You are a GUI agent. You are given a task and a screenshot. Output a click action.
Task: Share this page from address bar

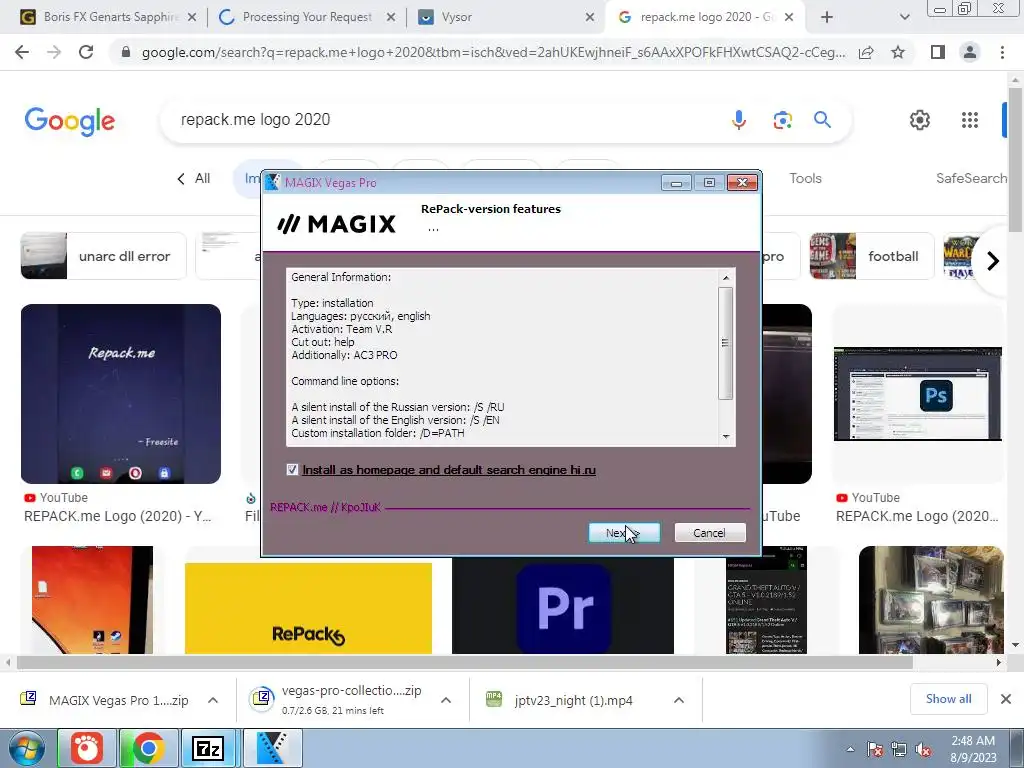click(x=866, y=52)
